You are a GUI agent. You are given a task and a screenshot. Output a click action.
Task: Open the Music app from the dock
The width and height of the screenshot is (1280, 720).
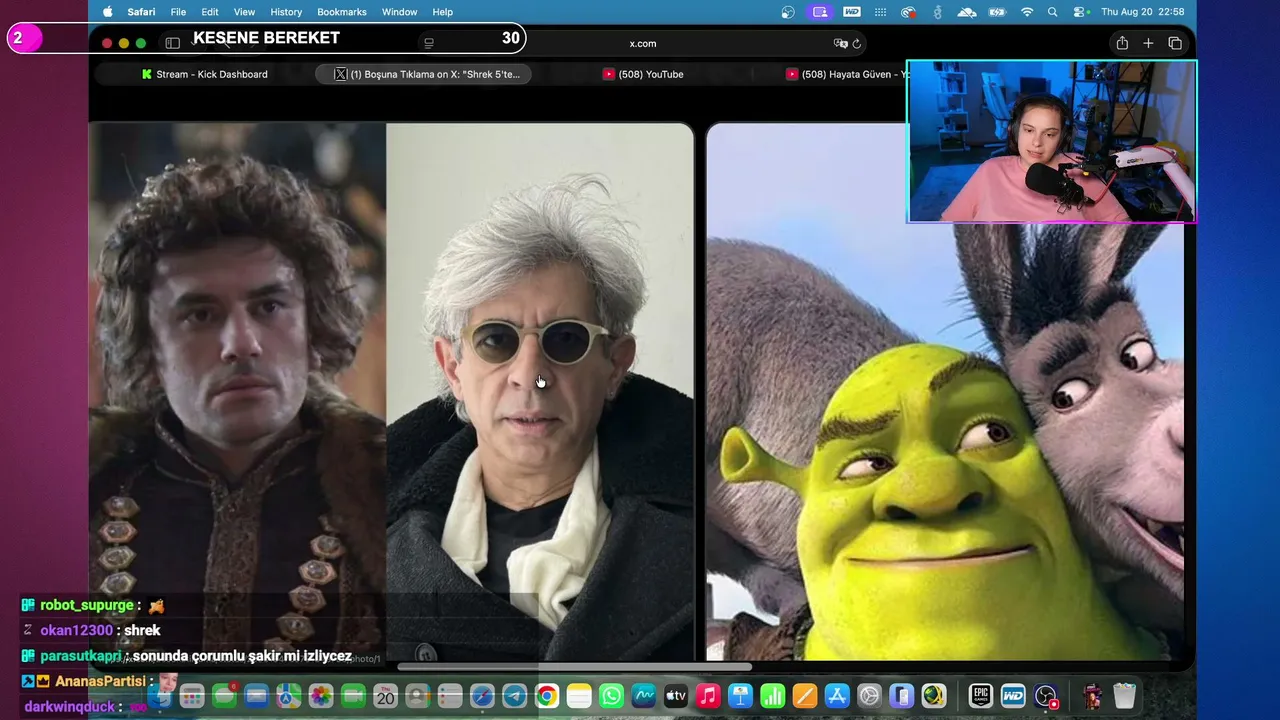point(708,696)
